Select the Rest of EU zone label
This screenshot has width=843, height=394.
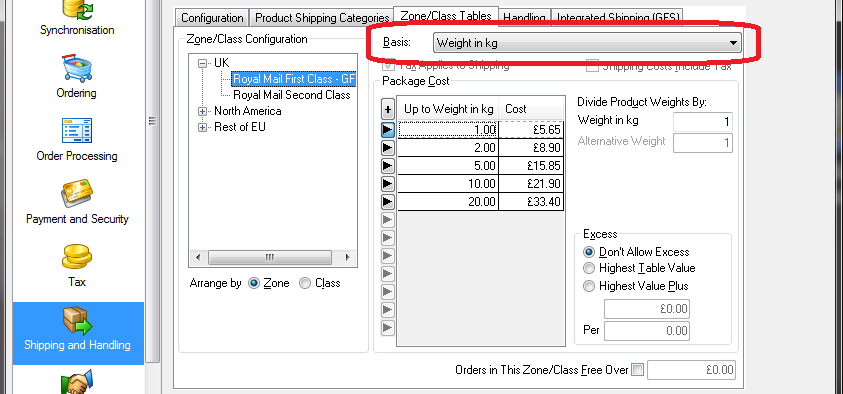coord(240,127)
